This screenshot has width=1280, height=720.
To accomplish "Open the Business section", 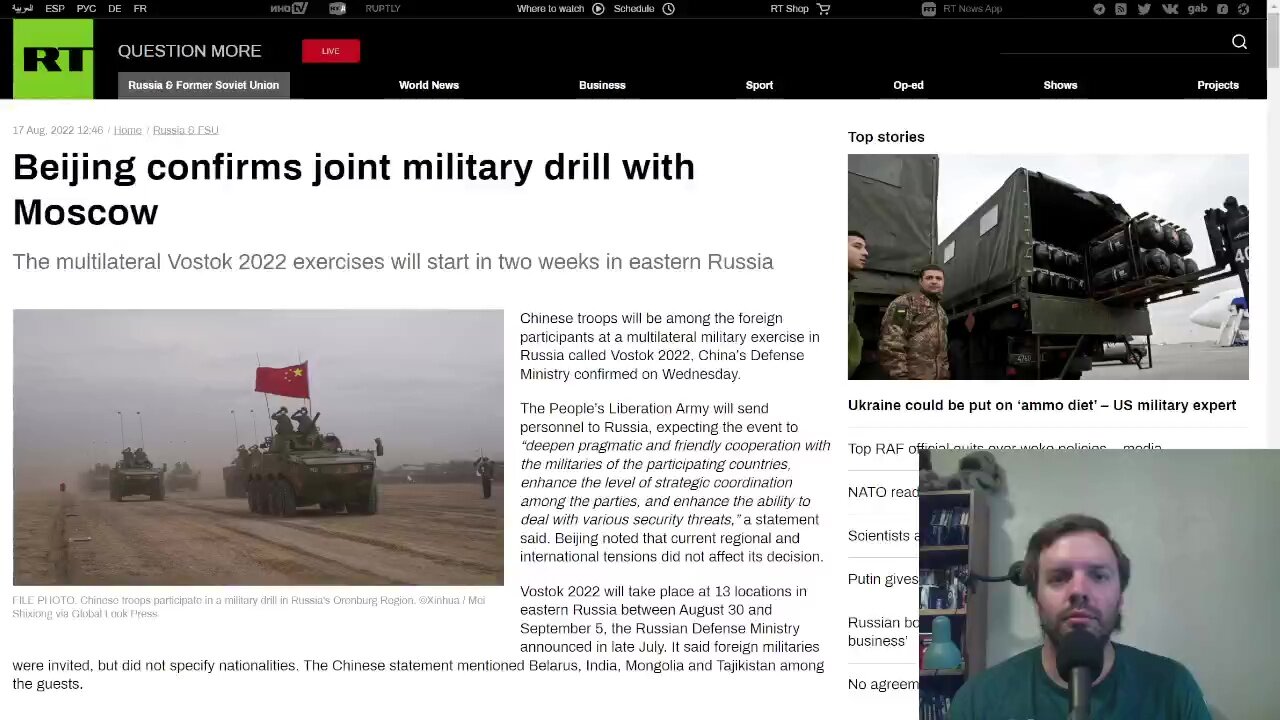I will (602, 85).
